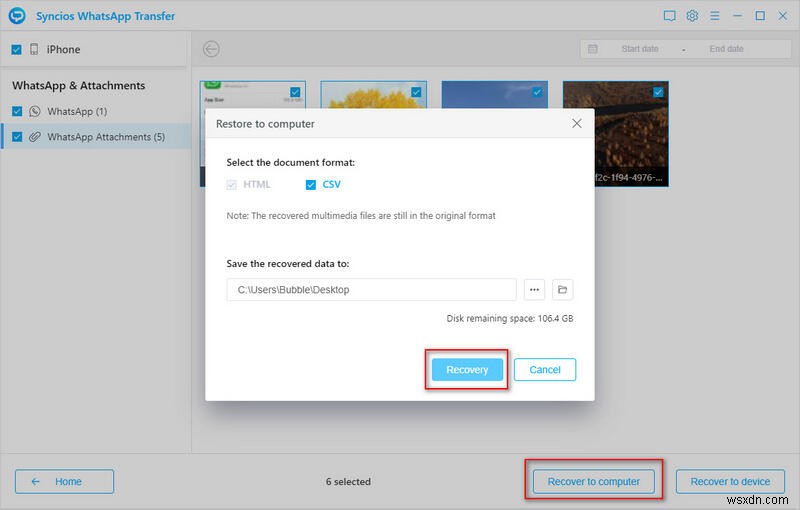Open the hamburger menu in title bar
Image resolution: width=800 pixels, height=510 pixels.
(715, 16)
